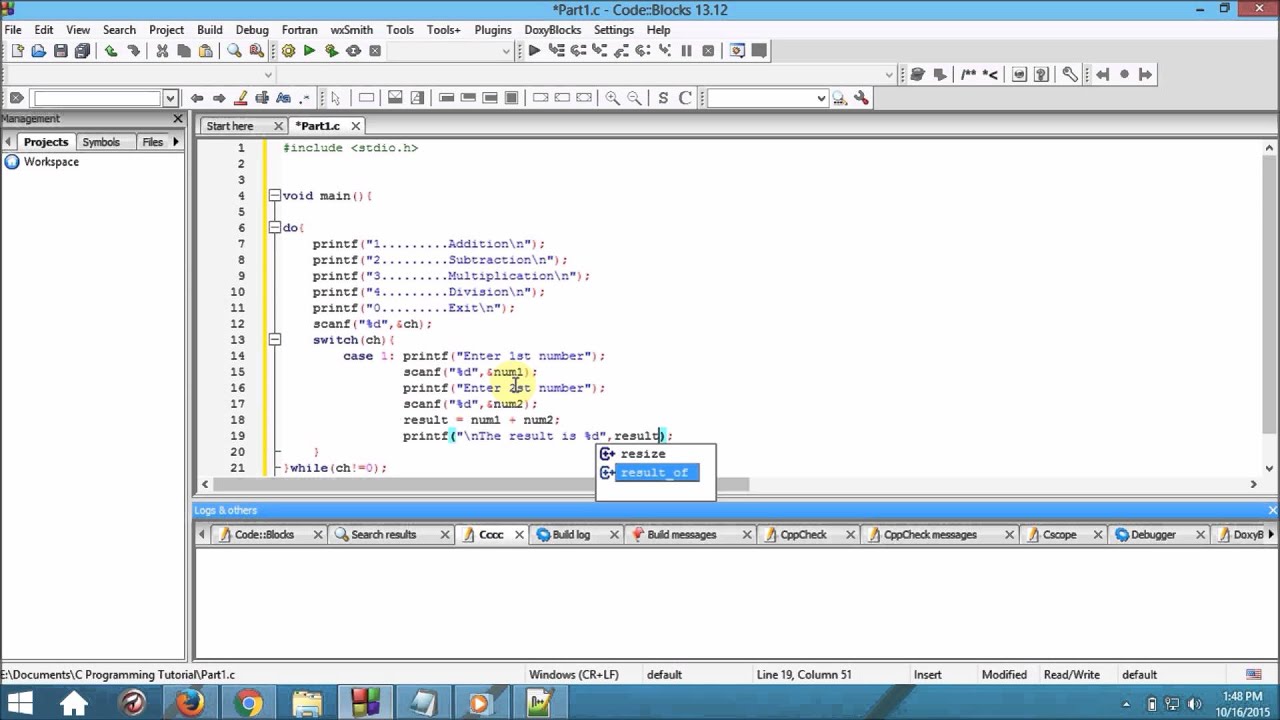The width and height of the screenshot is (1280, 720).
Task: Switch to the Symbols tab
Action: pyautogui.click(x=101, y=142)
